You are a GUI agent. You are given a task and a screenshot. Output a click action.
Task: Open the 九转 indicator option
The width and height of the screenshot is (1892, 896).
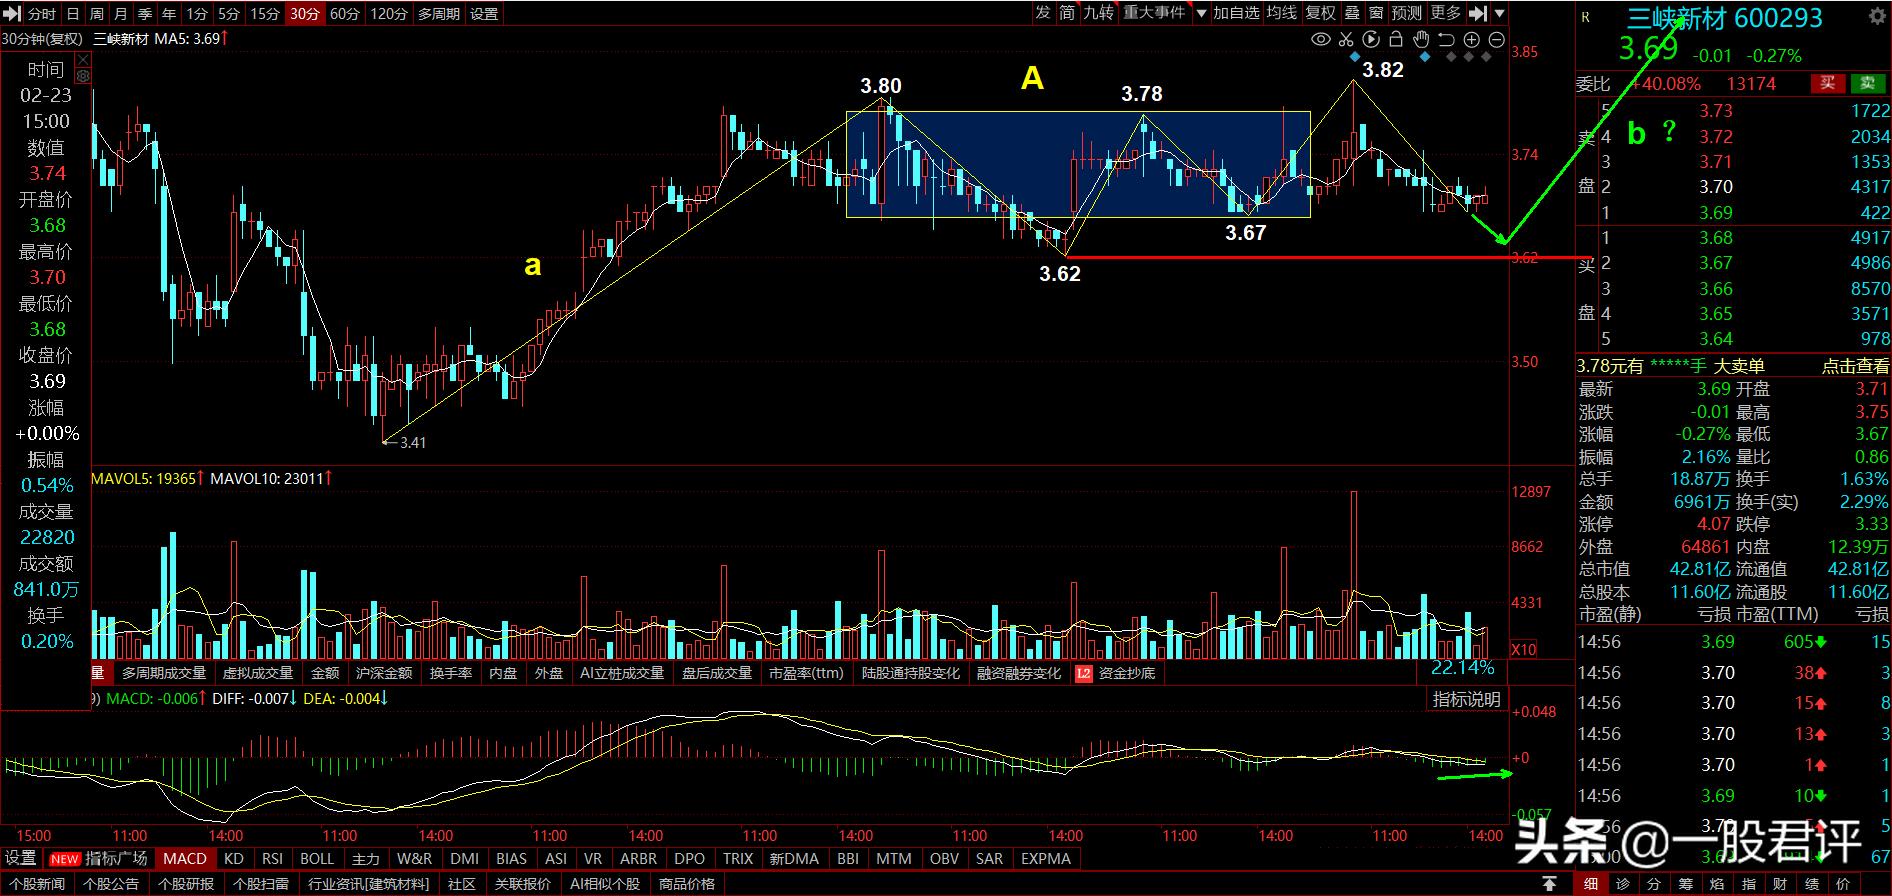[1098, 13]
